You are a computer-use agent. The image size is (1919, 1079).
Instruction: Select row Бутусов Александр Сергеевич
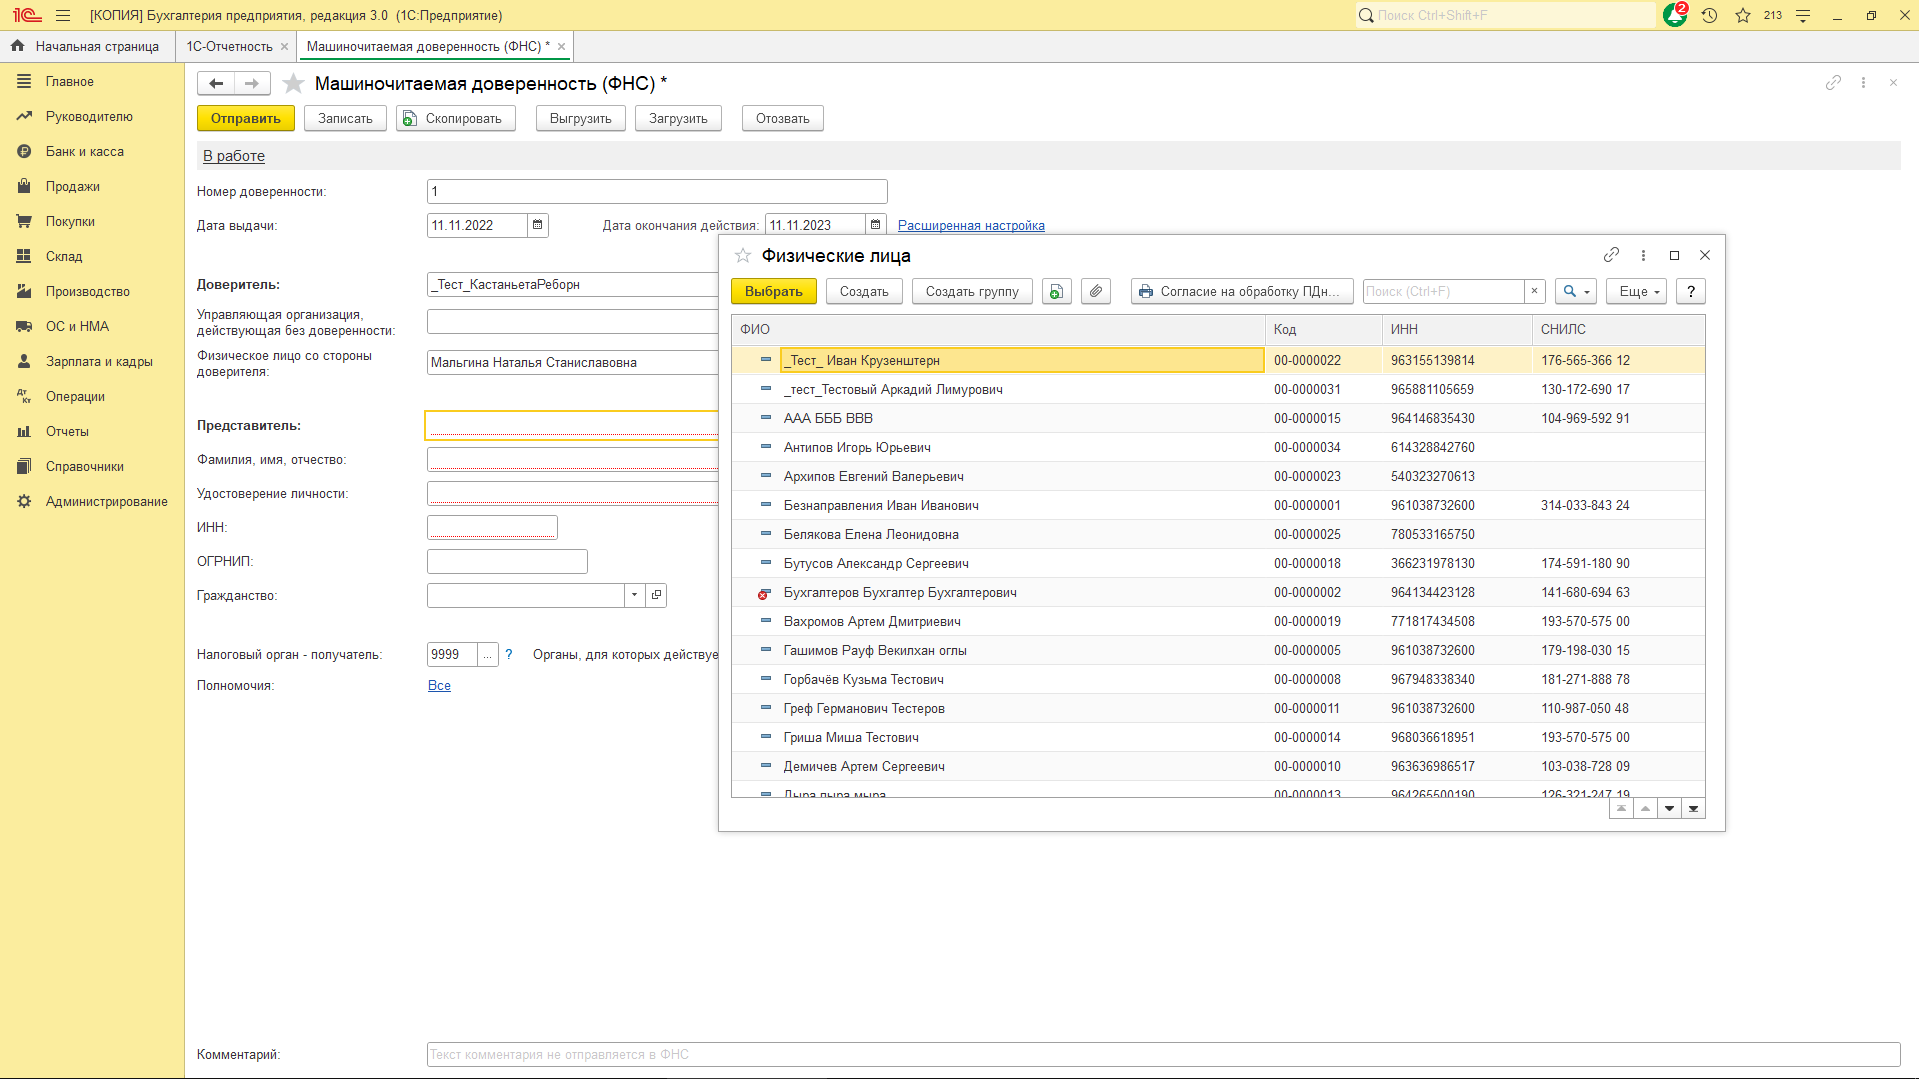(1218, 563)
